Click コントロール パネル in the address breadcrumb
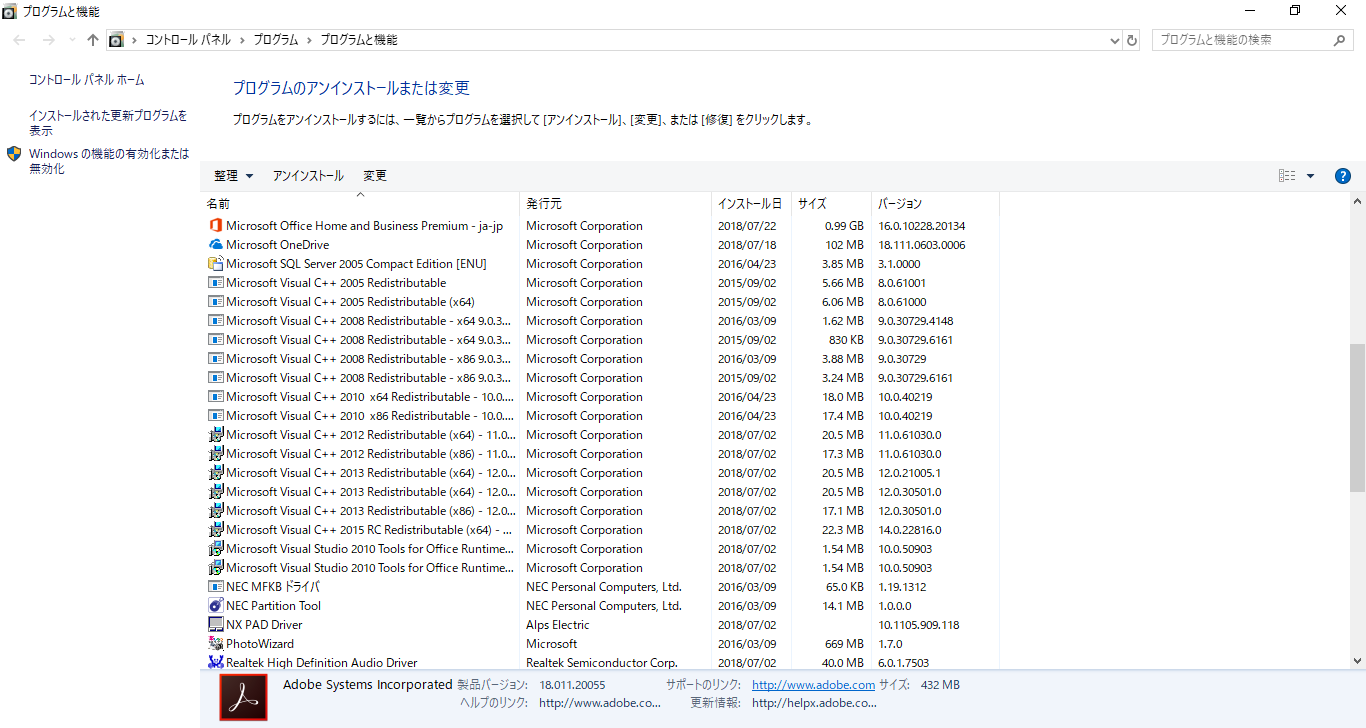 pyautogui.click(x=188, y=40)
